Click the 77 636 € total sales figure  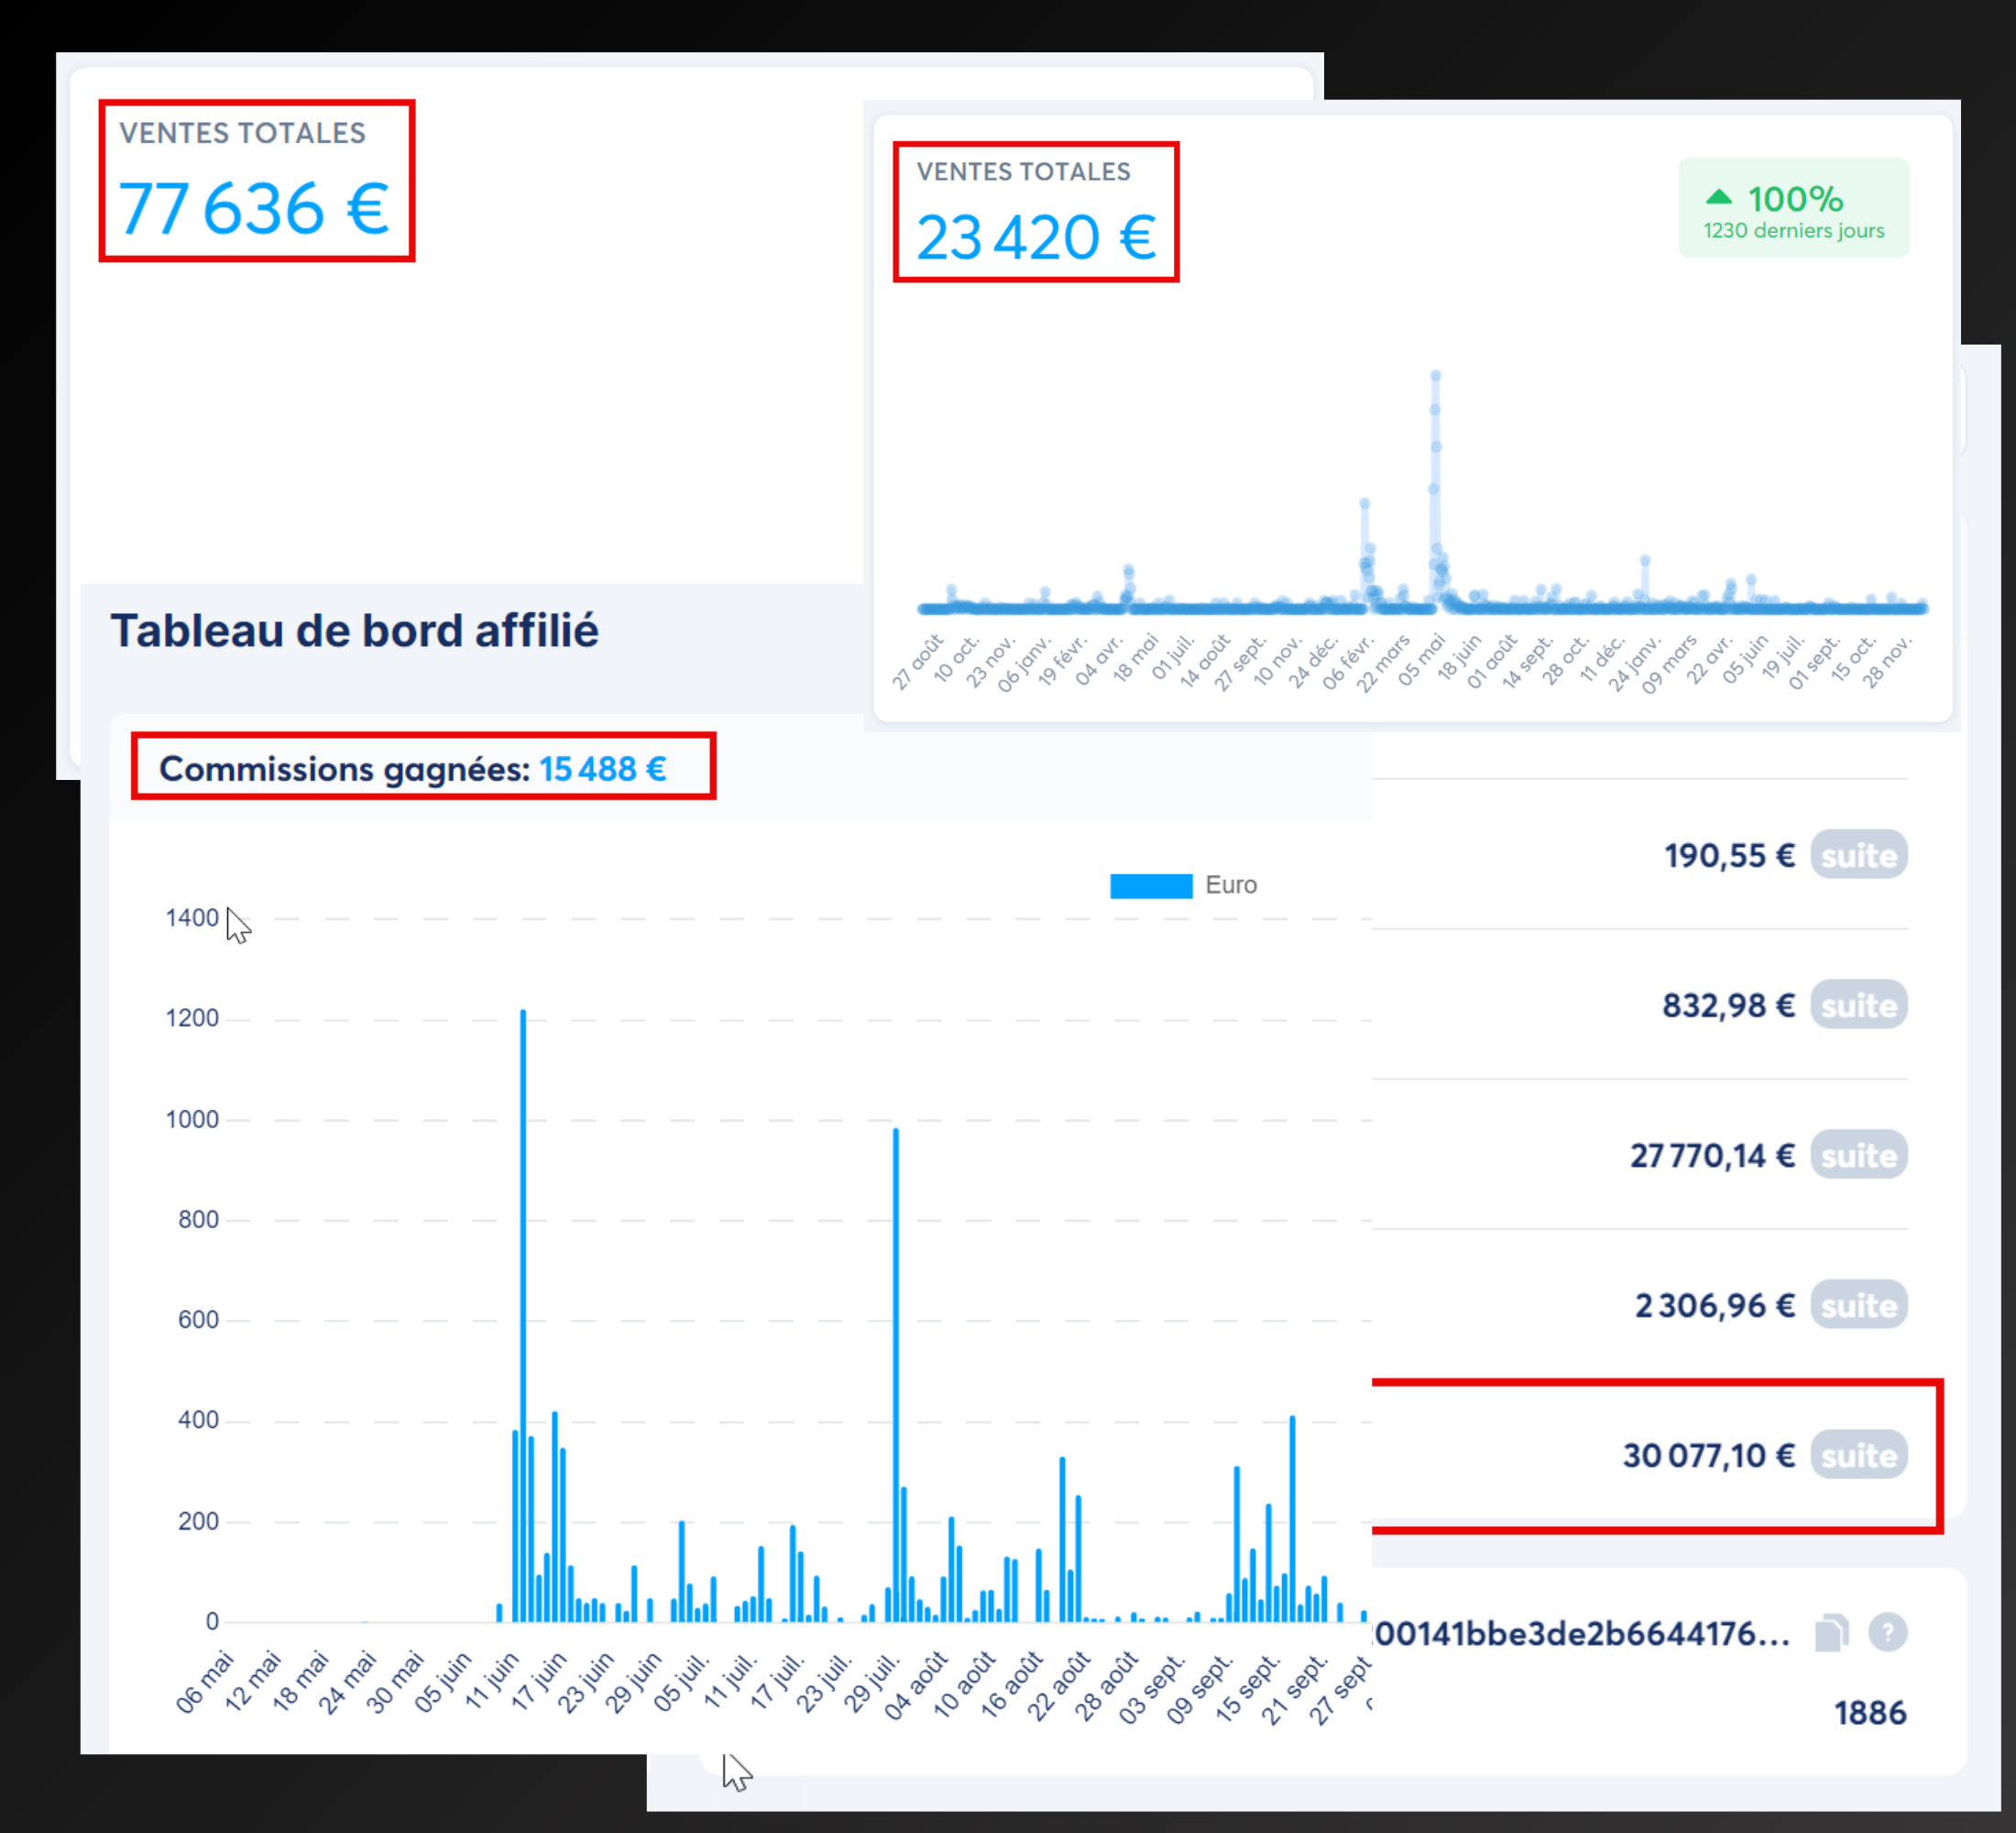click(254, 209)
